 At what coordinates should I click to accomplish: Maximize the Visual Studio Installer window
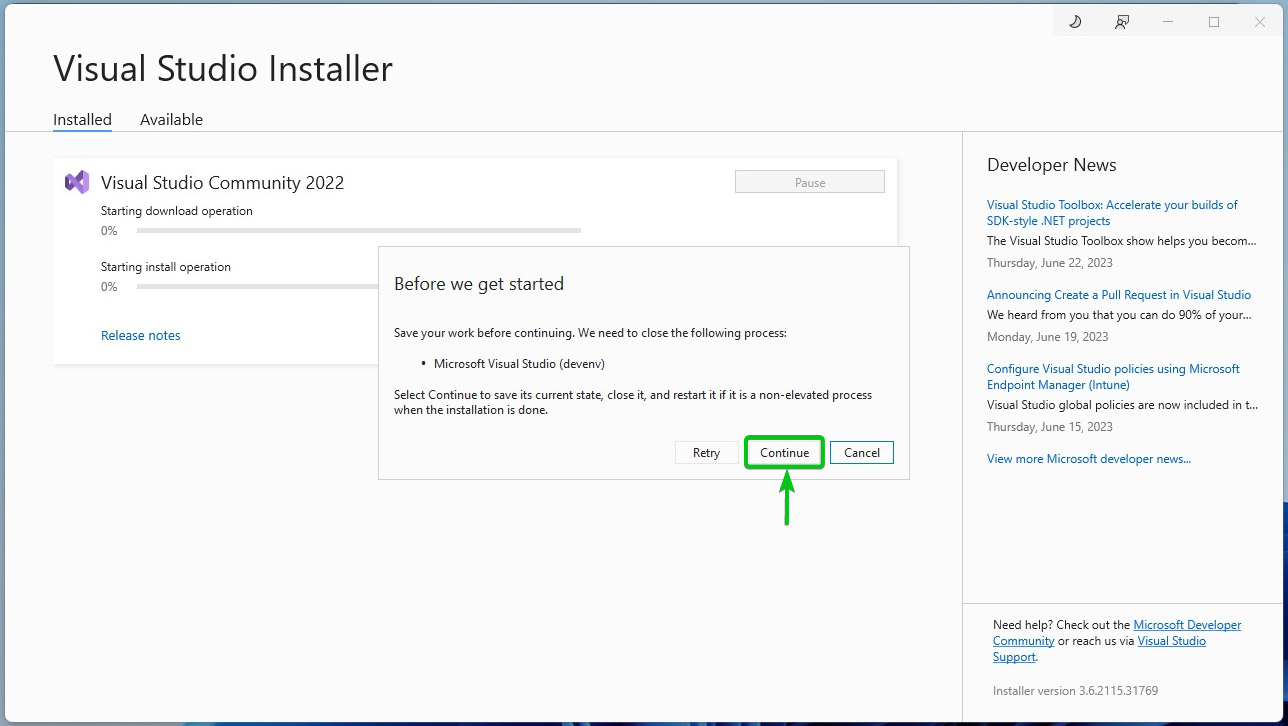click(x=1214, y=22)
